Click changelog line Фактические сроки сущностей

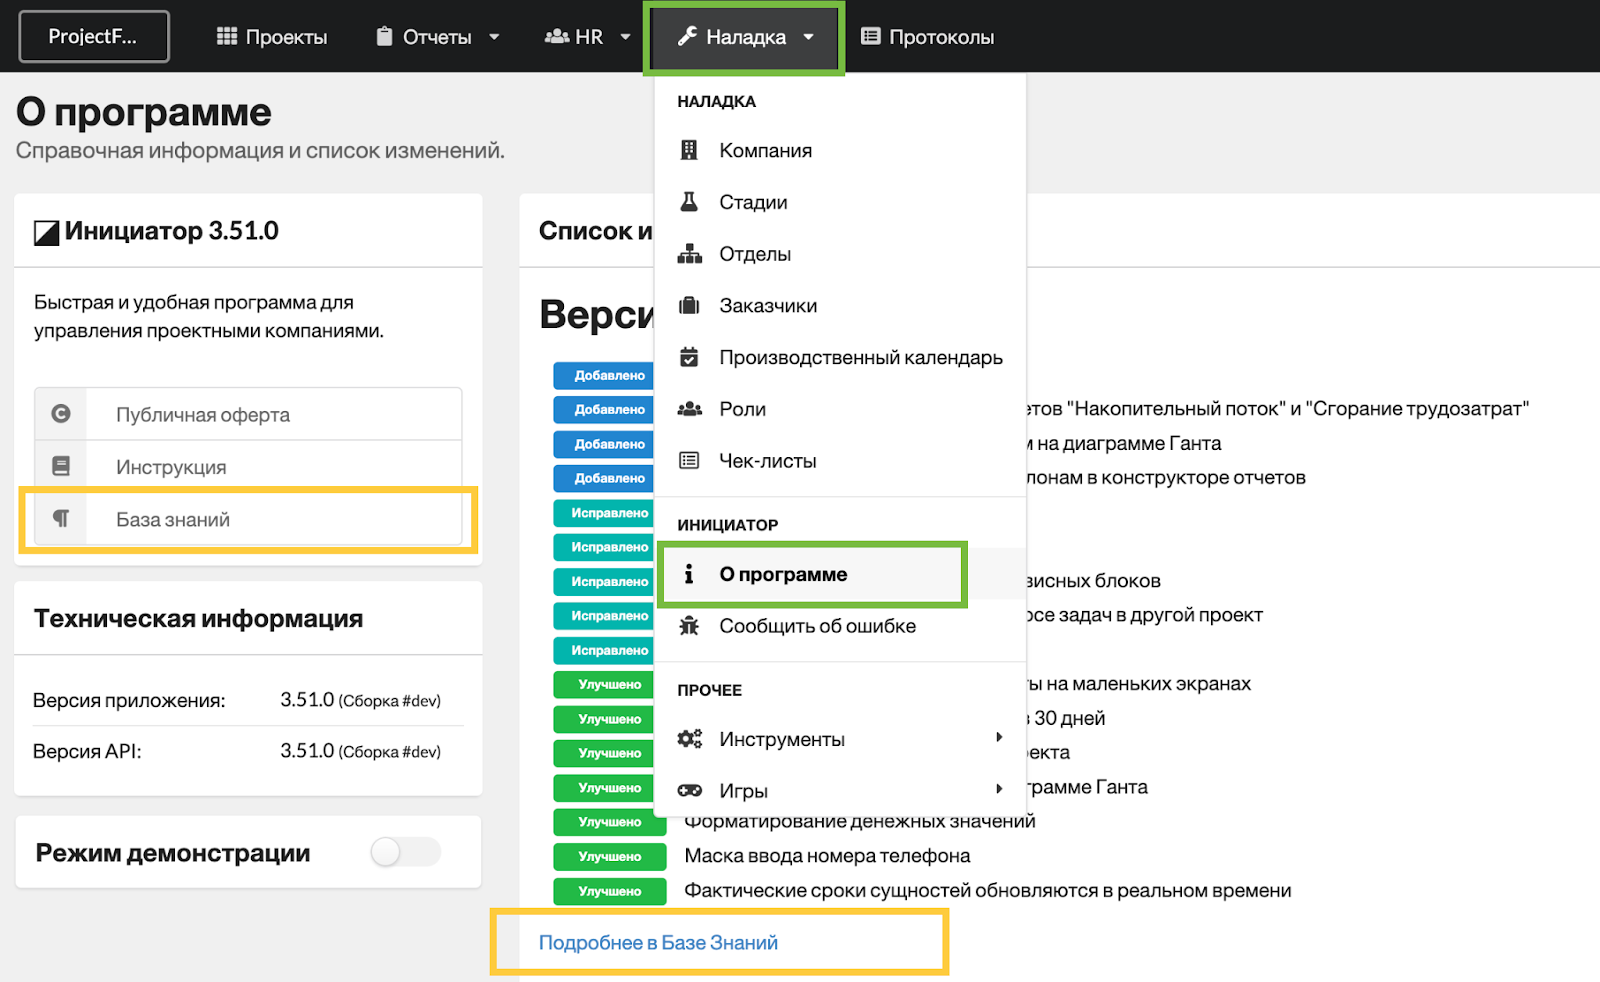click(988, 890)
